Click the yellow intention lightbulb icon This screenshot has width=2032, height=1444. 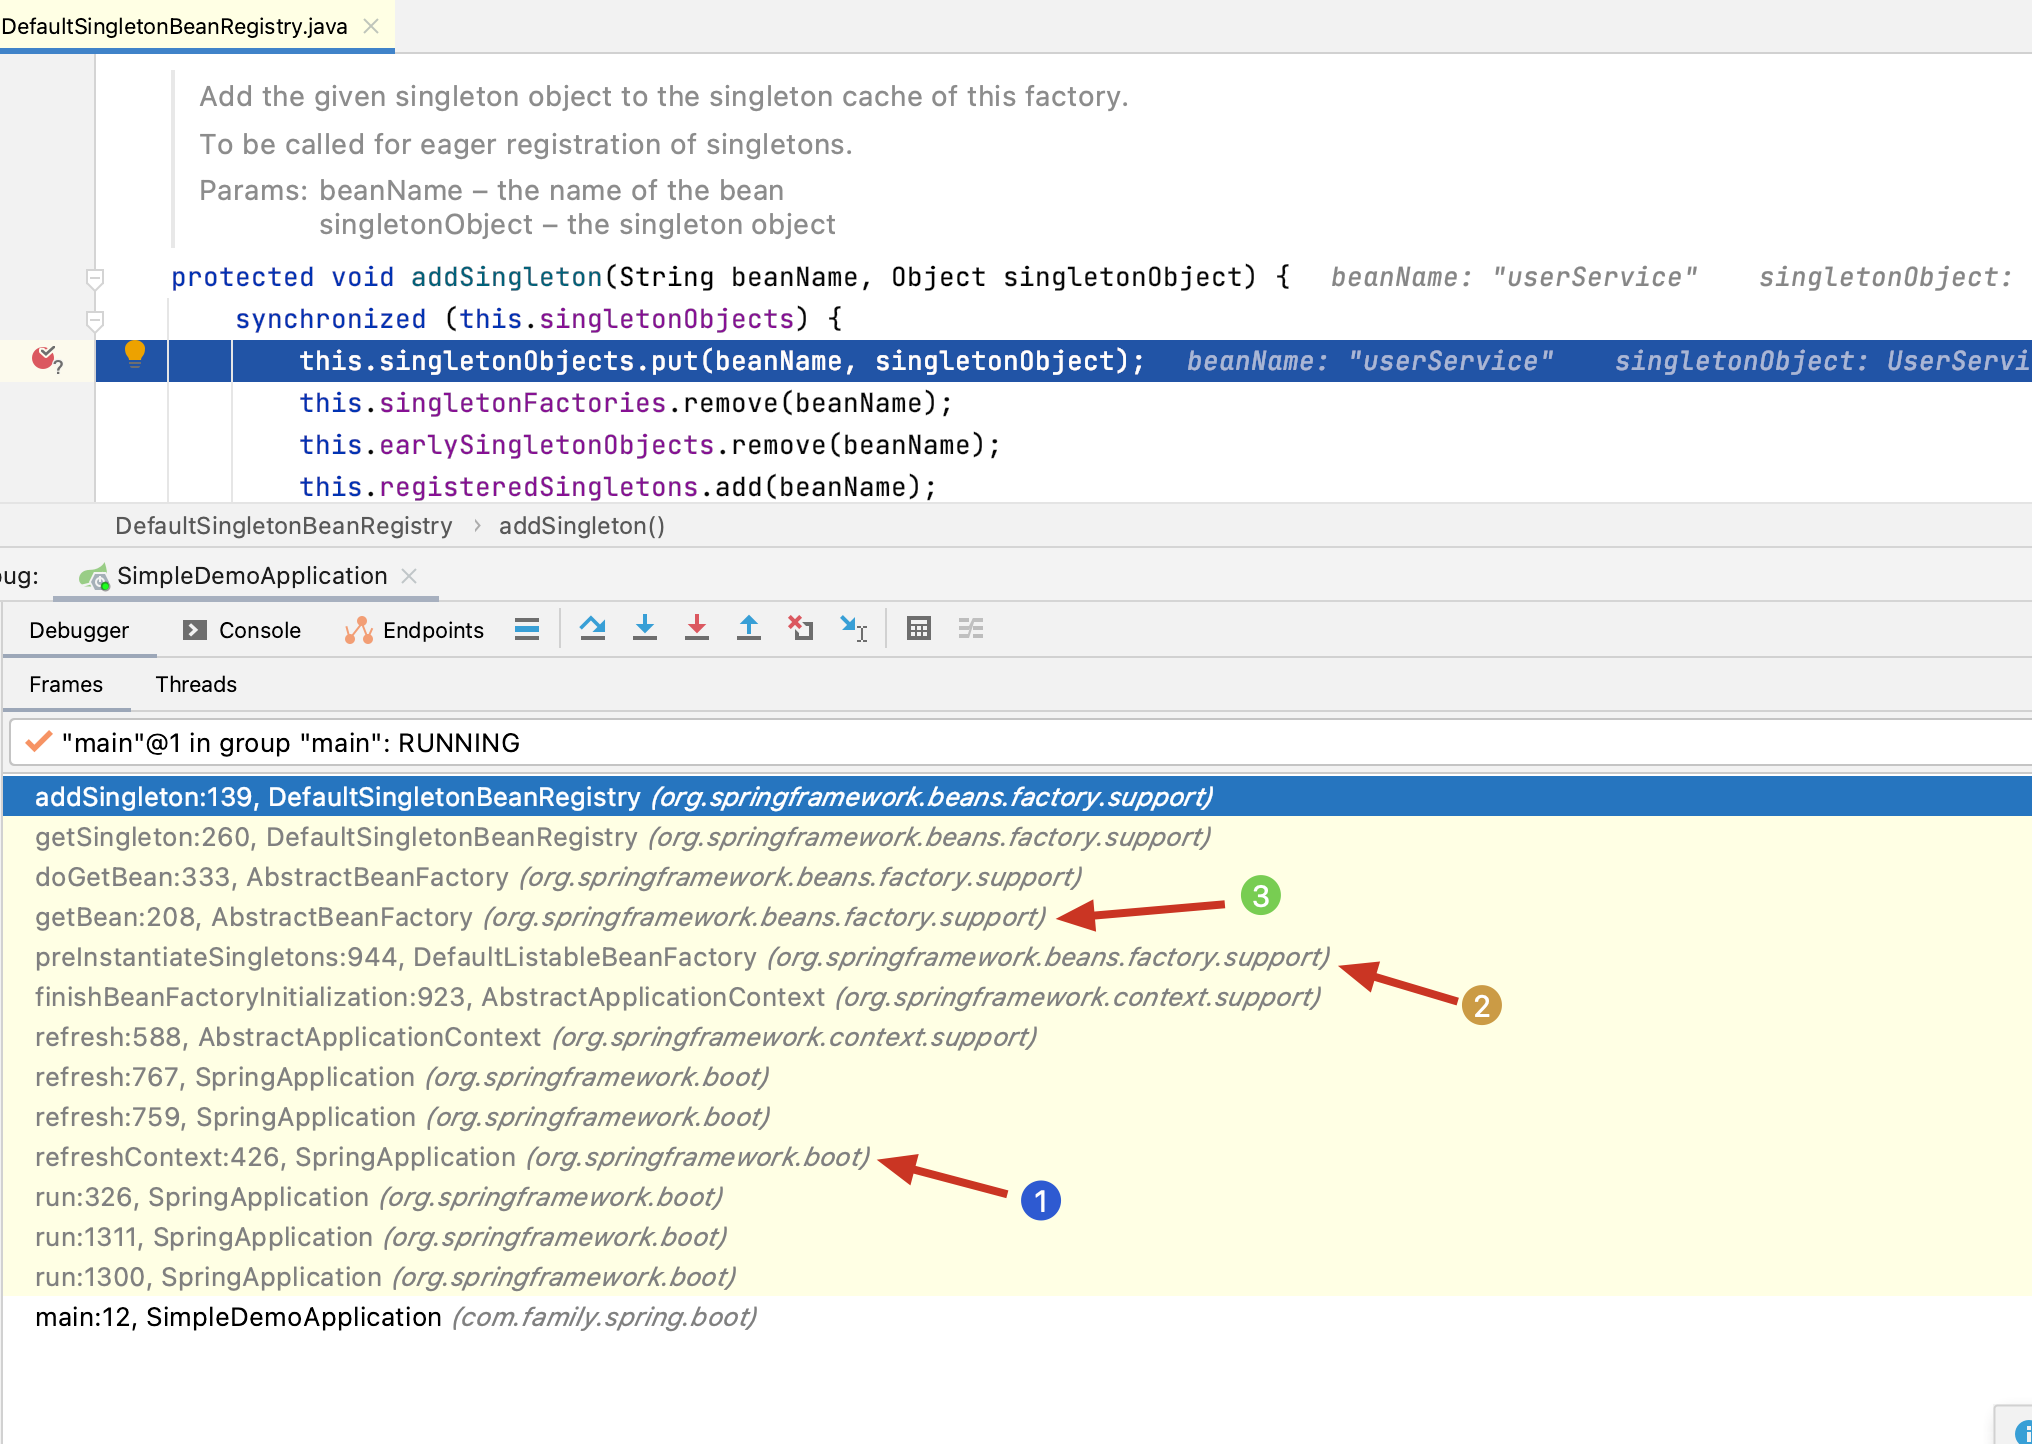click(x=135, y=355)
